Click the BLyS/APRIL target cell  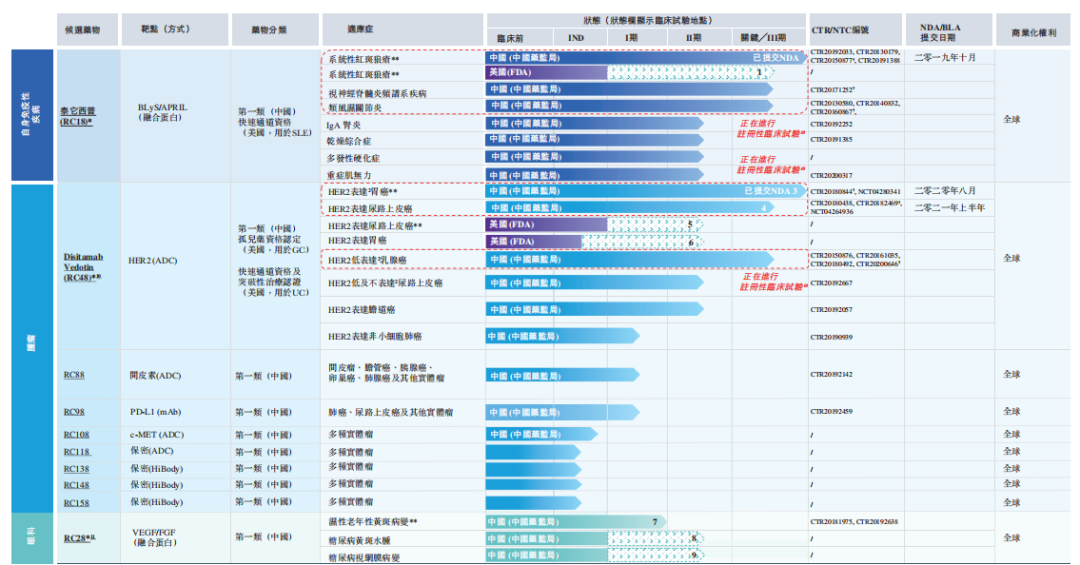[x=163, y=112]
